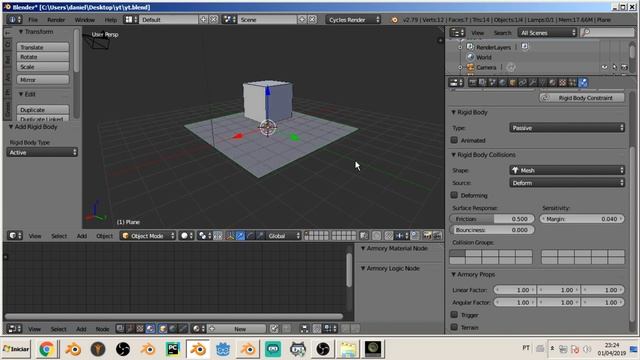Adjust the Bounciness slider
This screenshot has width=640, height=360.
[x=492, y=230]
